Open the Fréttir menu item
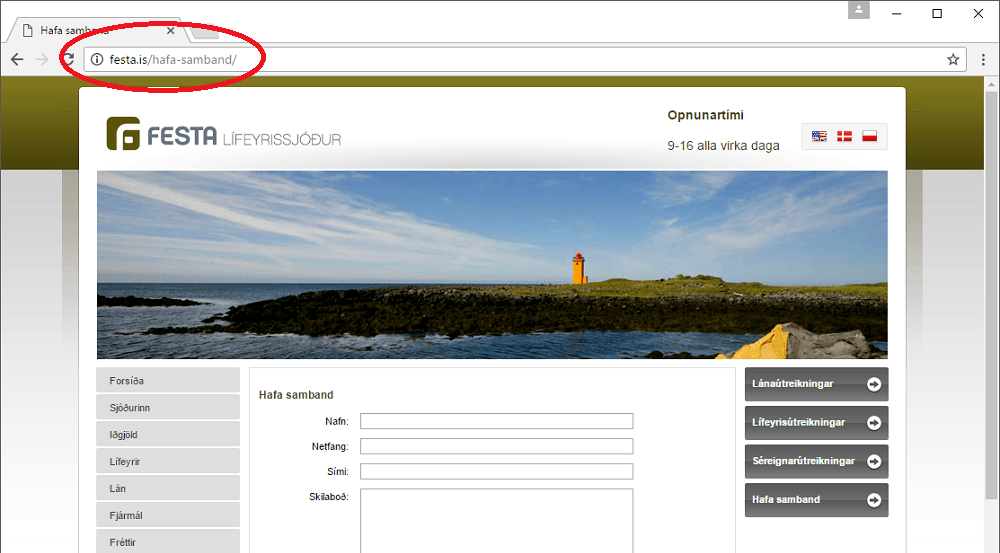The image size is (1000, 553). (168, 542)
